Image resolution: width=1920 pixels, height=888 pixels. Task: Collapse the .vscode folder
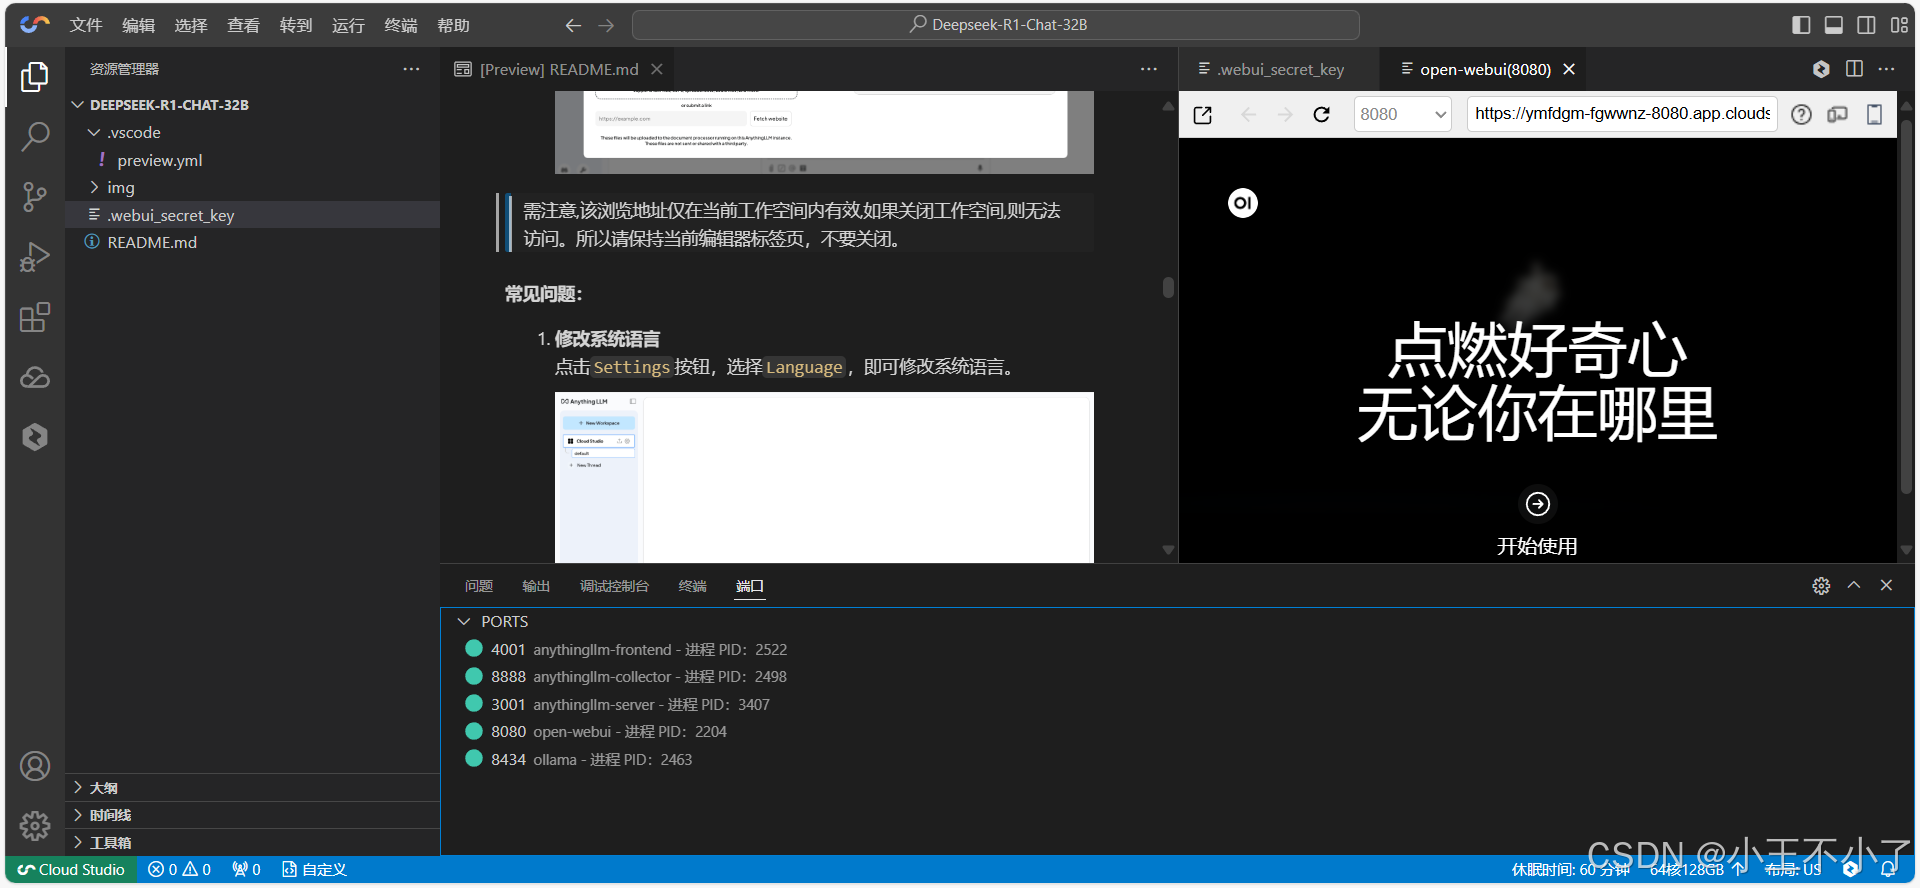click(x=94, y=133)
